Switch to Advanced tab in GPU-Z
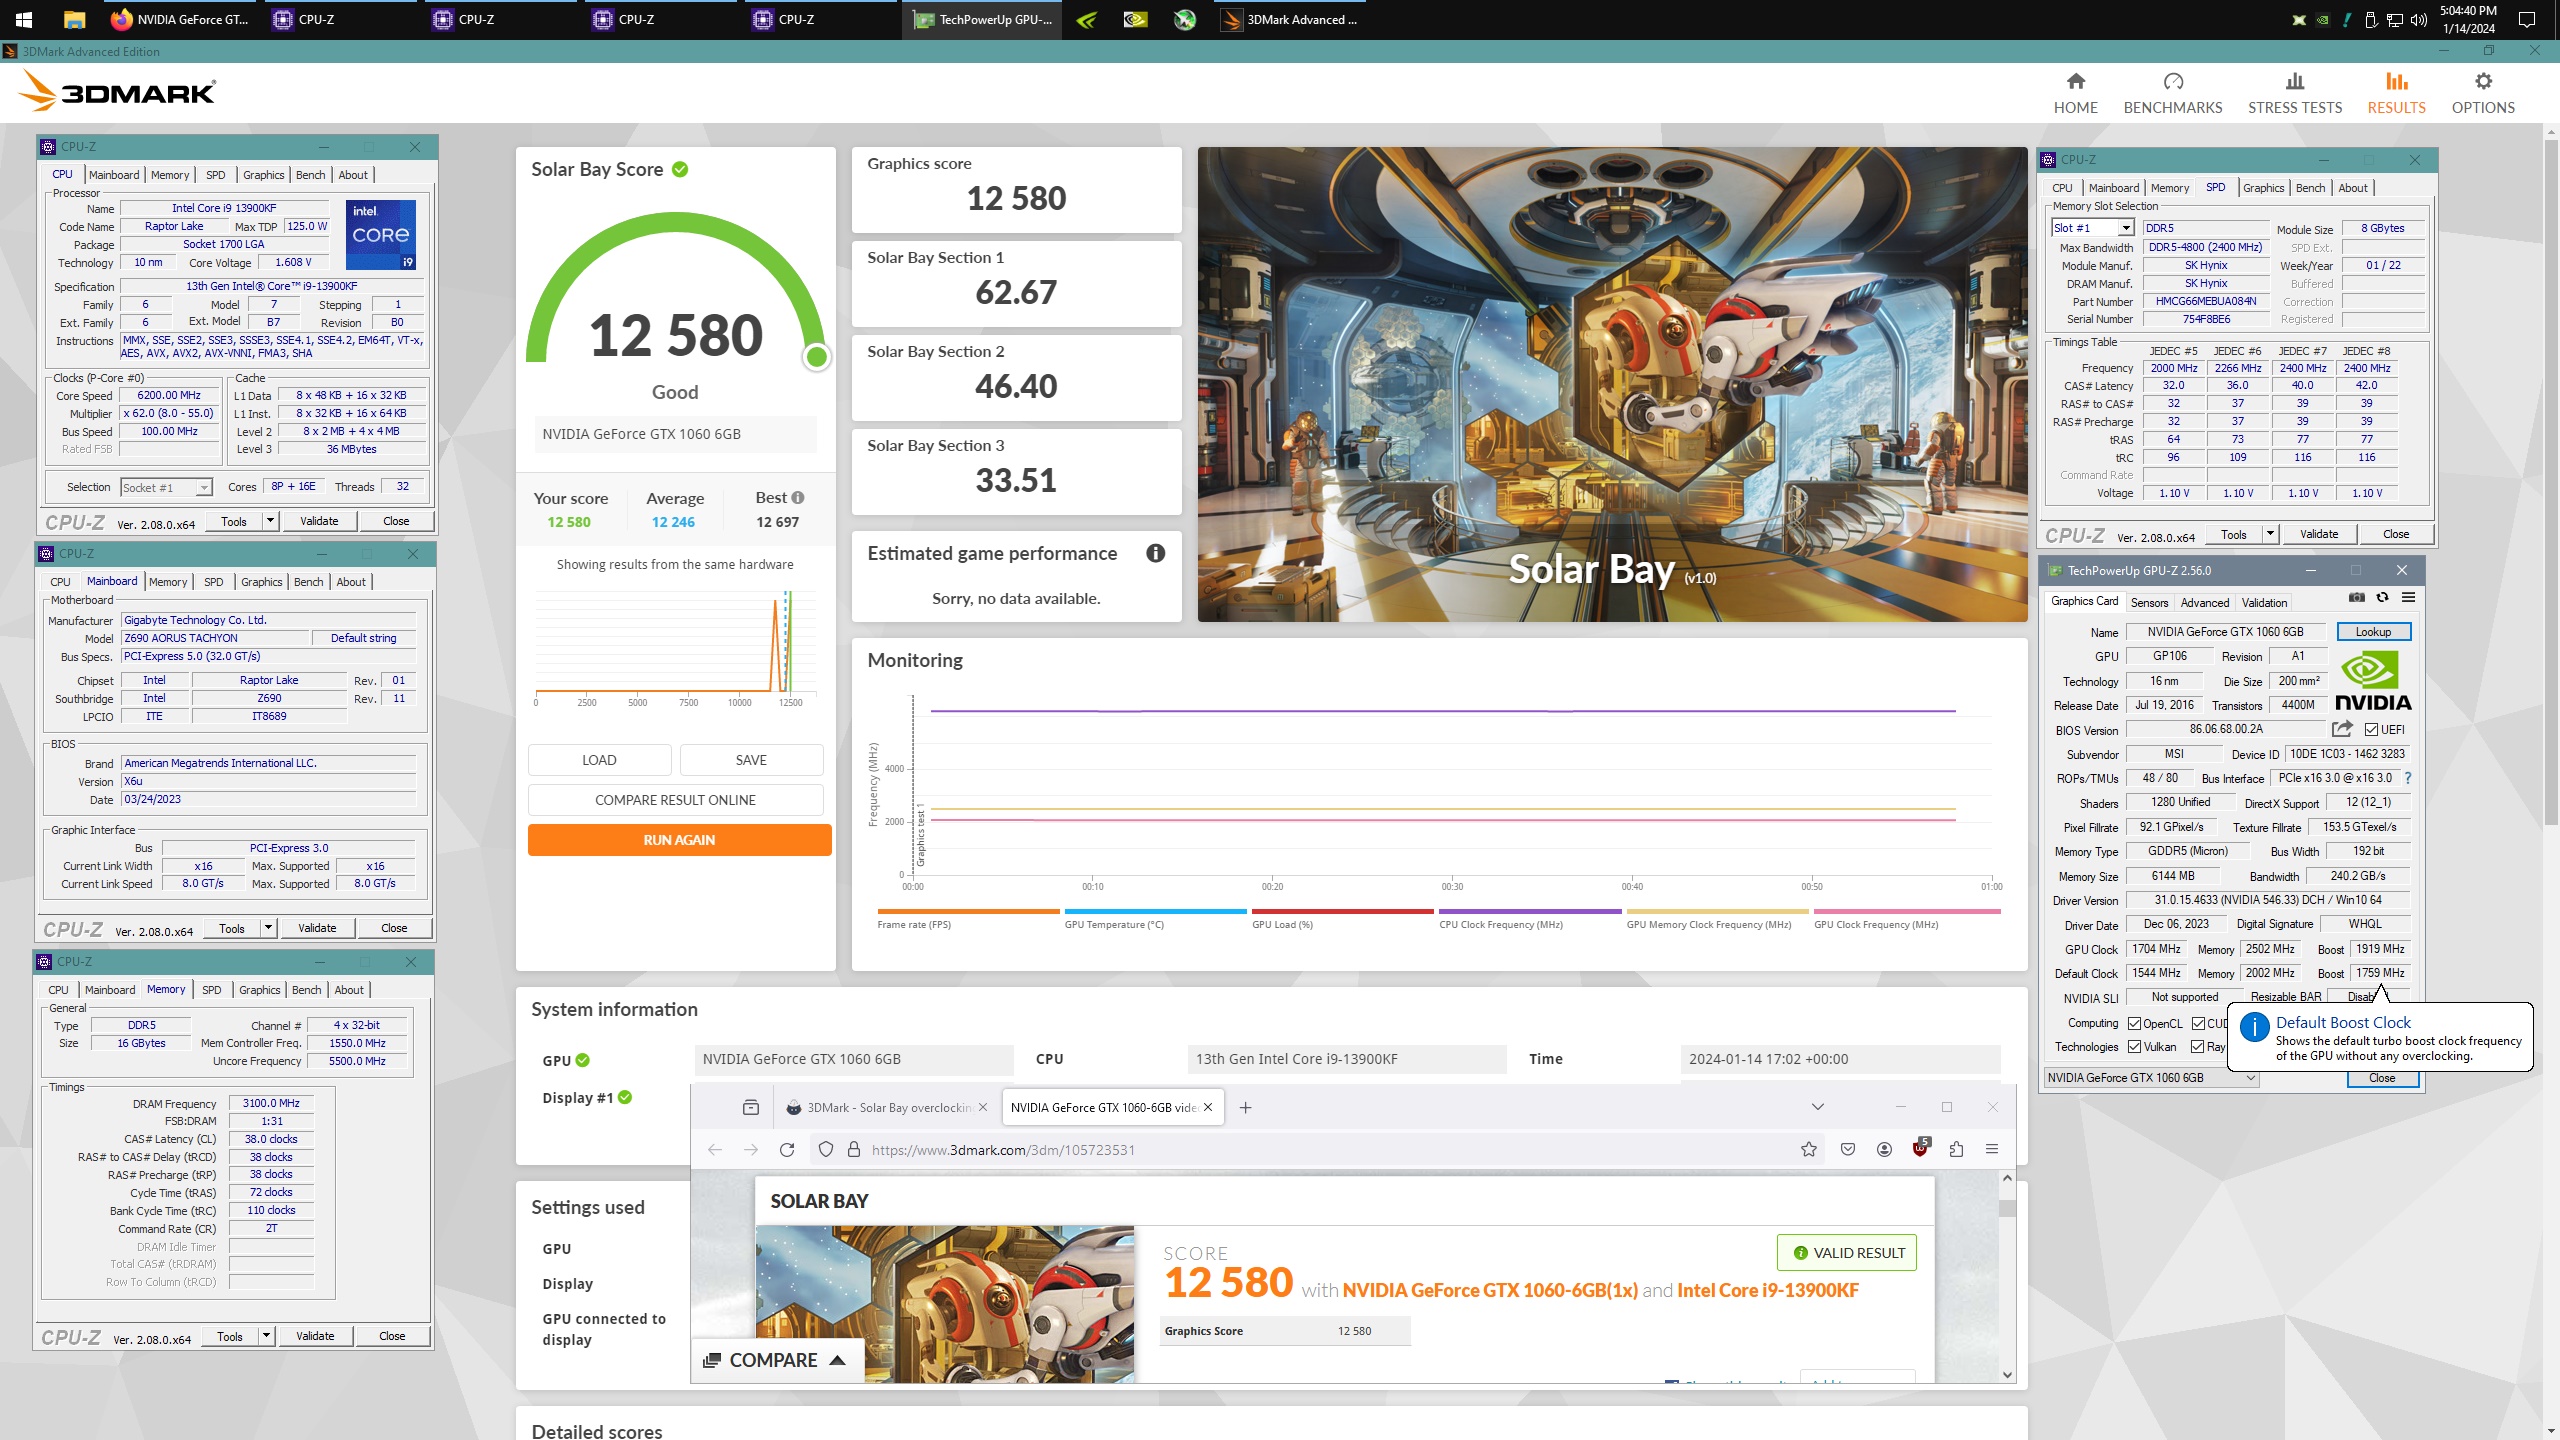The height and width of the screenshot is (1440, 2560). tap(2204, 602)
